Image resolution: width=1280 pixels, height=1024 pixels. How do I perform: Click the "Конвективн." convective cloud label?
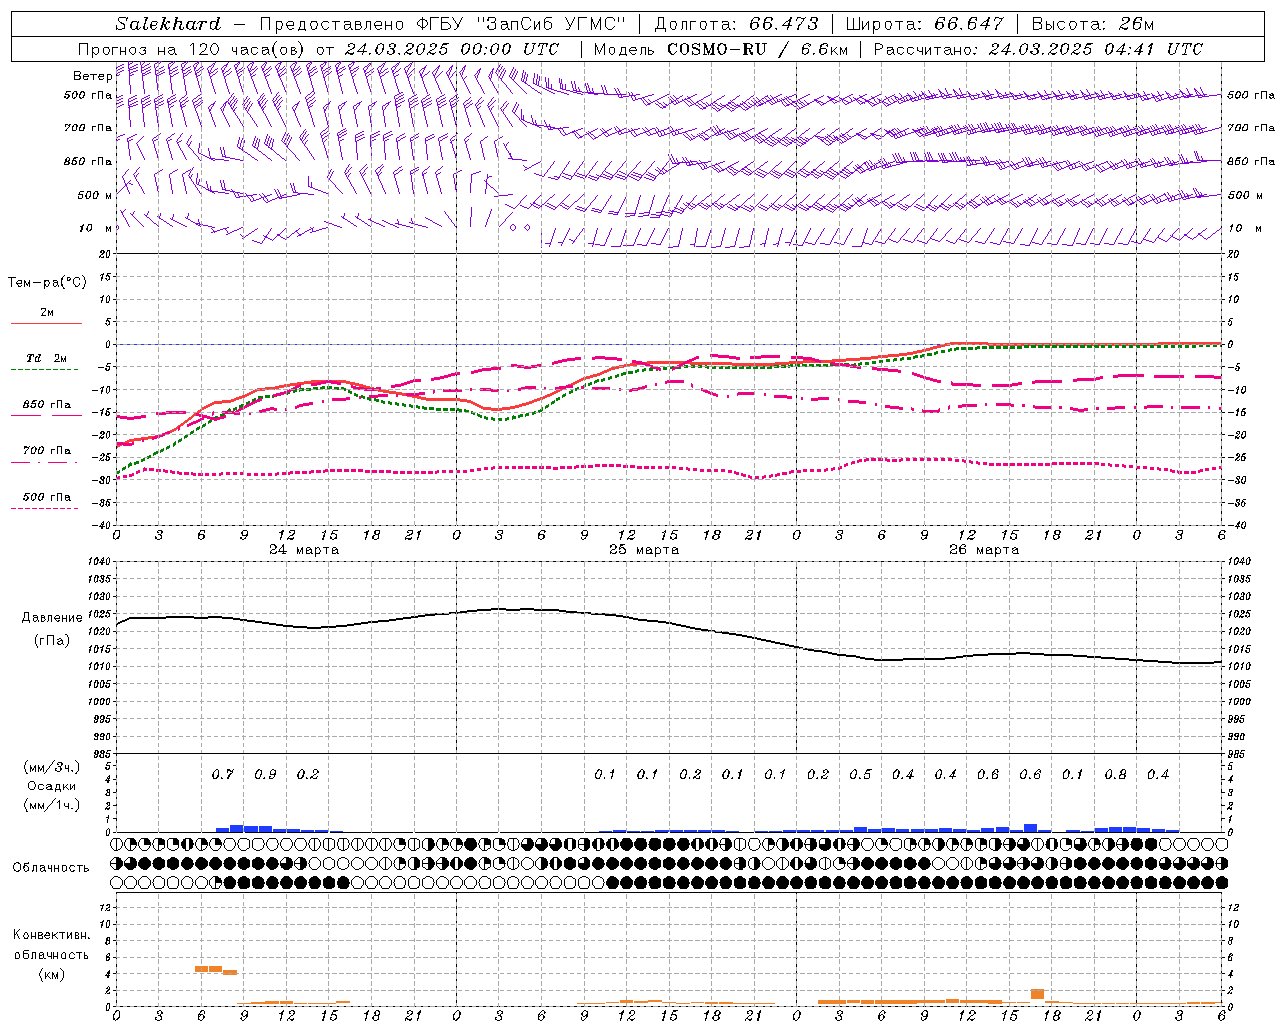[x=51, y=935]
